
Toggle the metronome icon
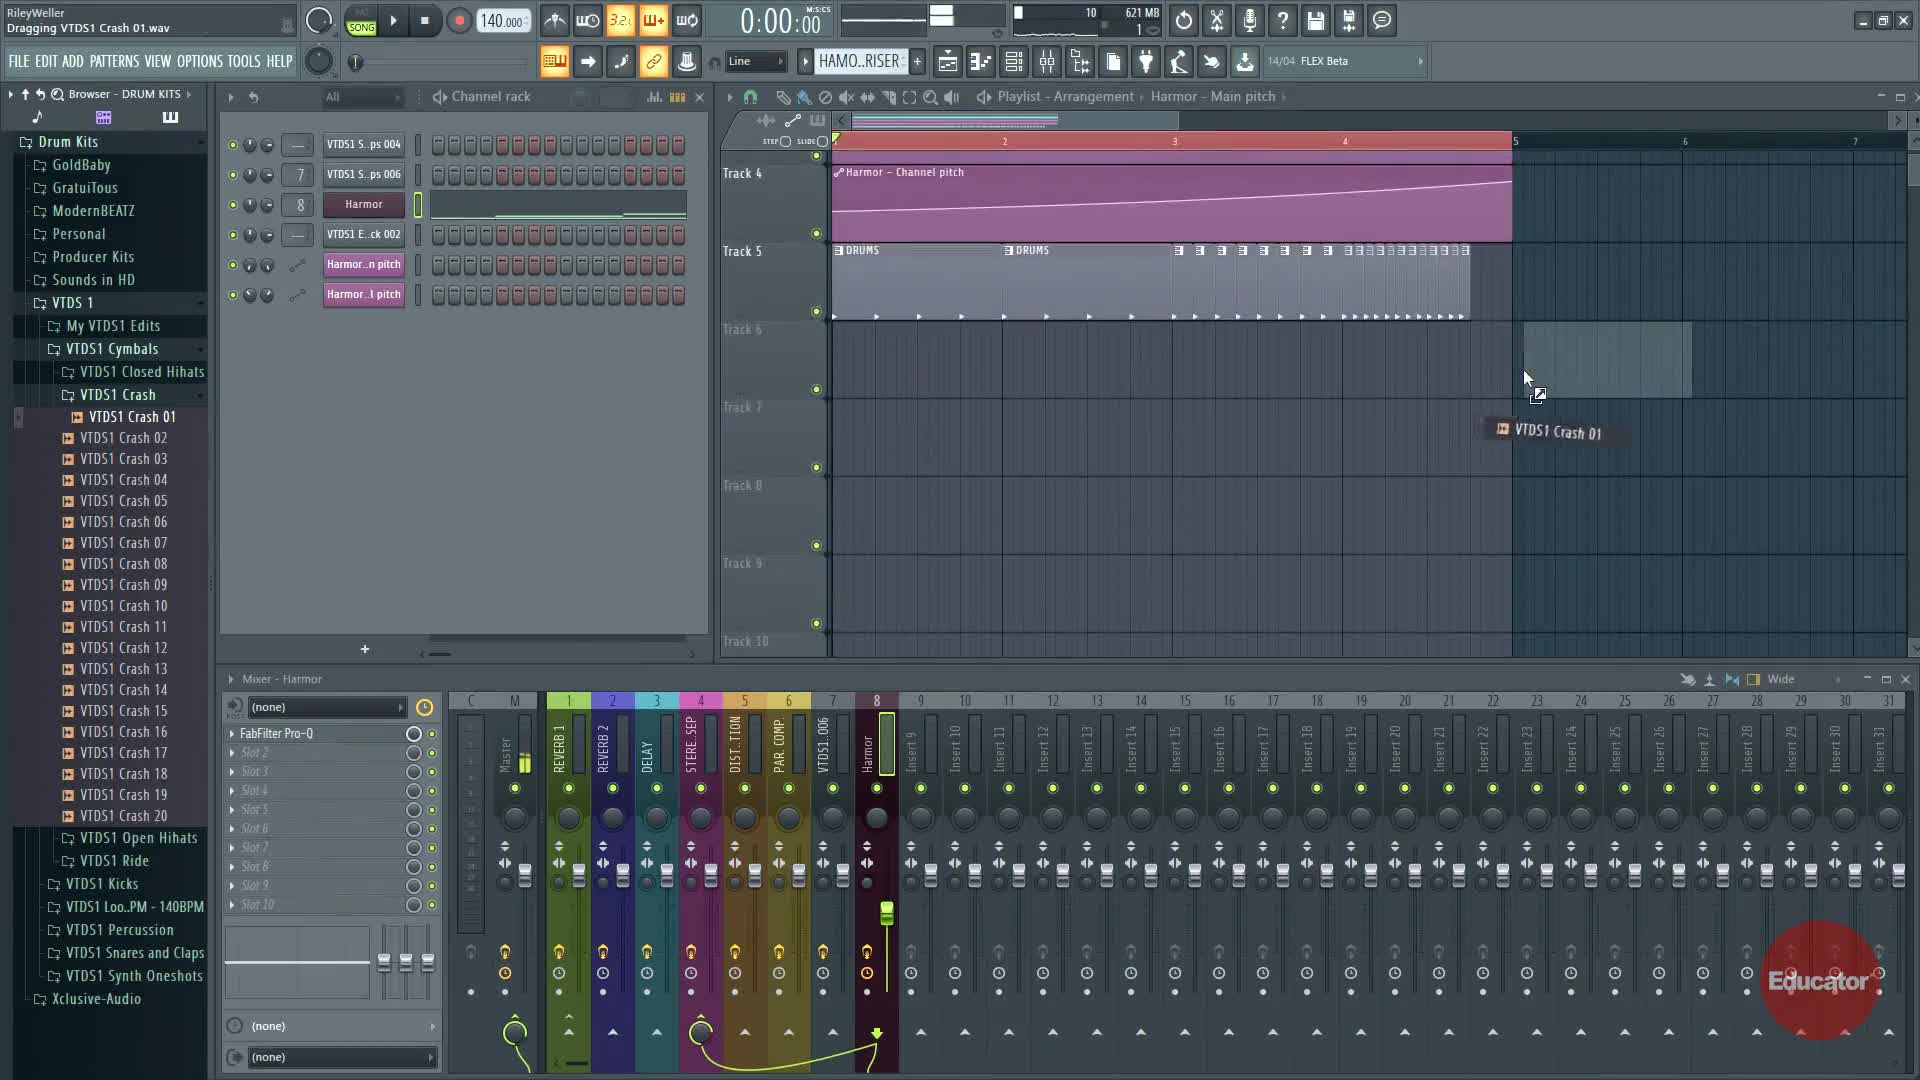tap(555, 21)
